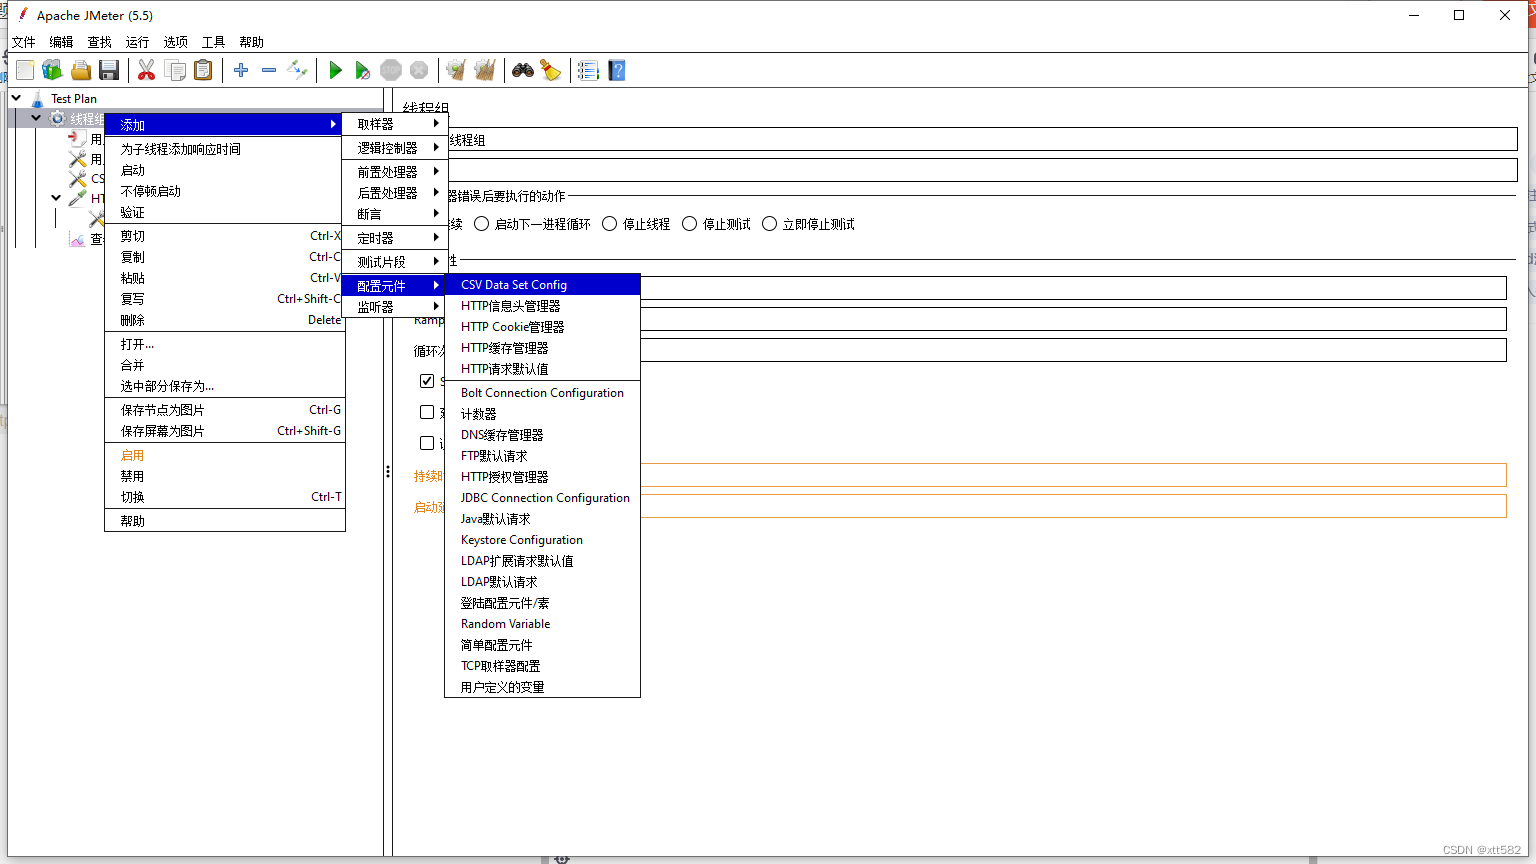Image resolution: width=1536 pixels, height=864 pixels.
Task: Click 禁用 in the context menu
Action: click(225, 476)
